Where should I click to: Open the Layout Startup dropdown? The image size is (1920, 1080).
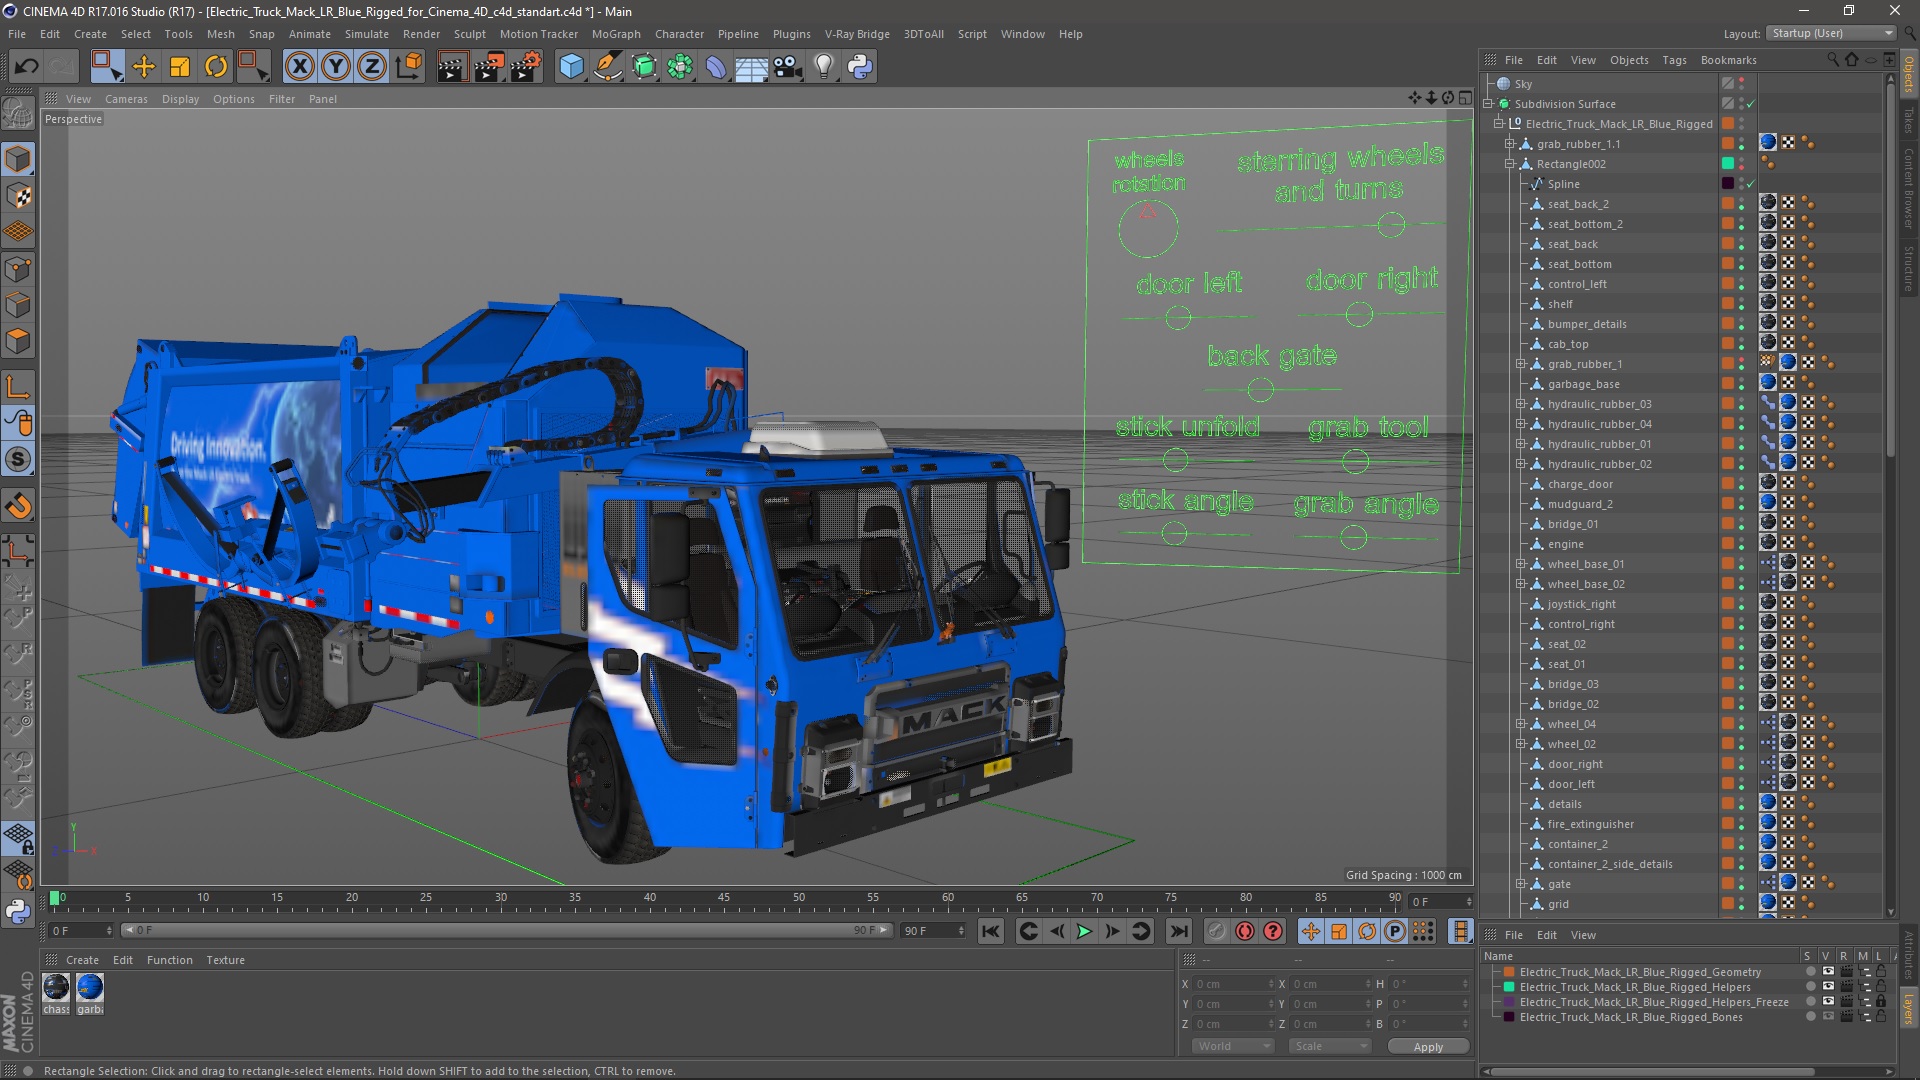coord(1831,33)
